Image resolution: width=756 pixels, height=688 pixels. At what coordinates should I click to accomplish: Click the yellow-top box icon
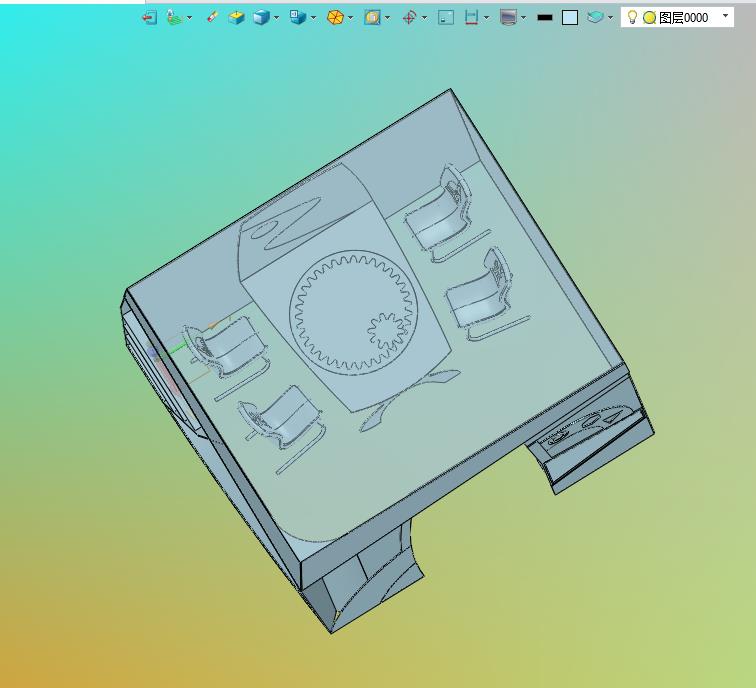pos(236,18)
